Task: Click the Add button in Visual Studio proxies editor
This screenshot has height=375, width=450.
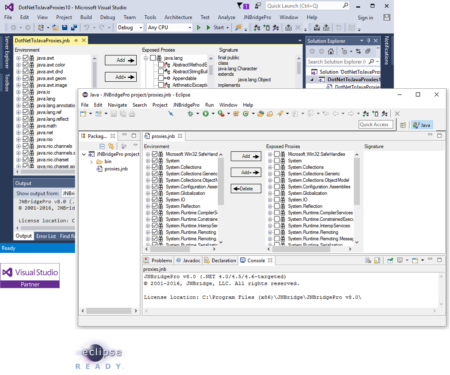Action: 121,60
